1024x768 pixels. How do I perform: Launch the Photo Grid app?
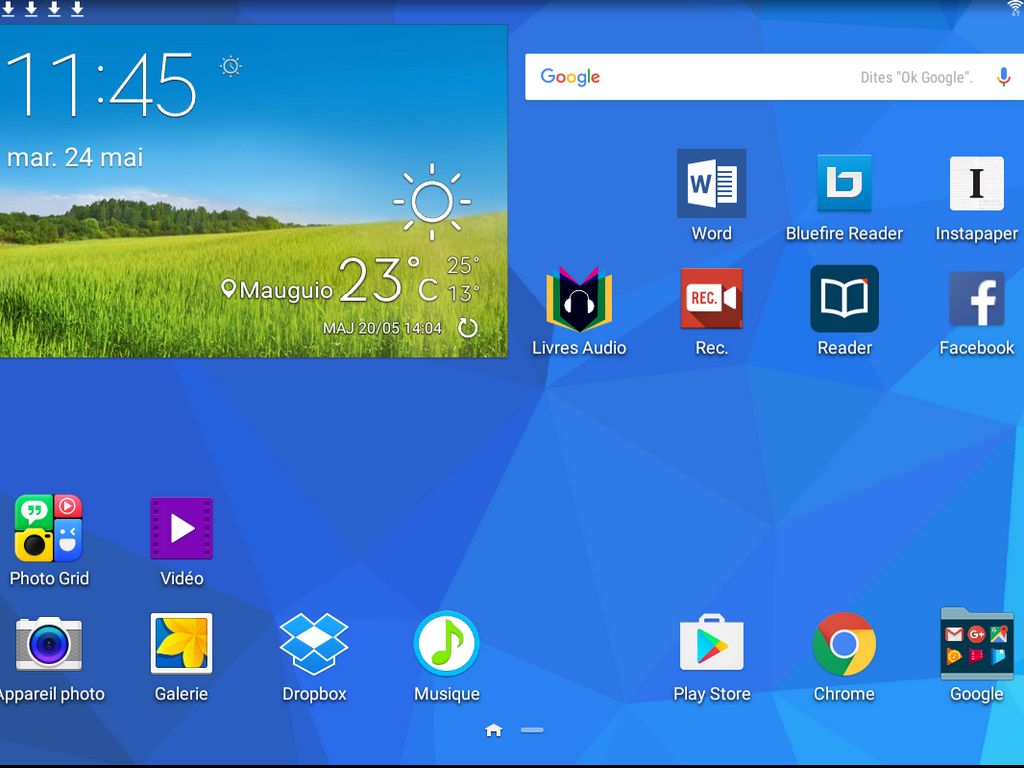pyautogui.click(x=48, y=528)
